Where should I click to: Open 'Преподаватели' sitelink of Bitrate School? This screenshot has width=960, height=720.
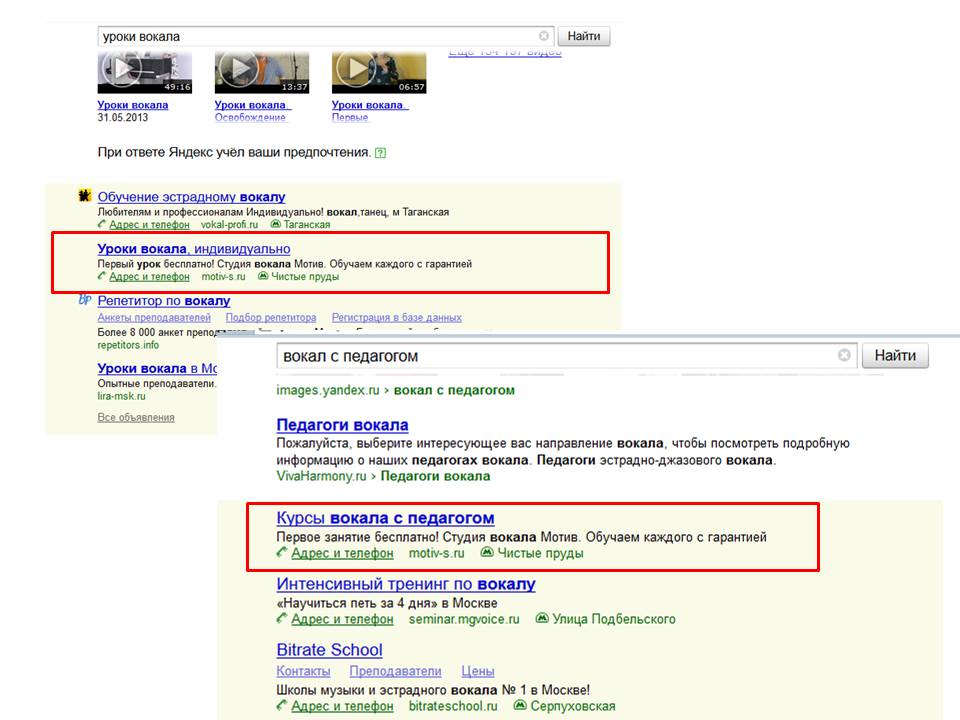(396, 672)
